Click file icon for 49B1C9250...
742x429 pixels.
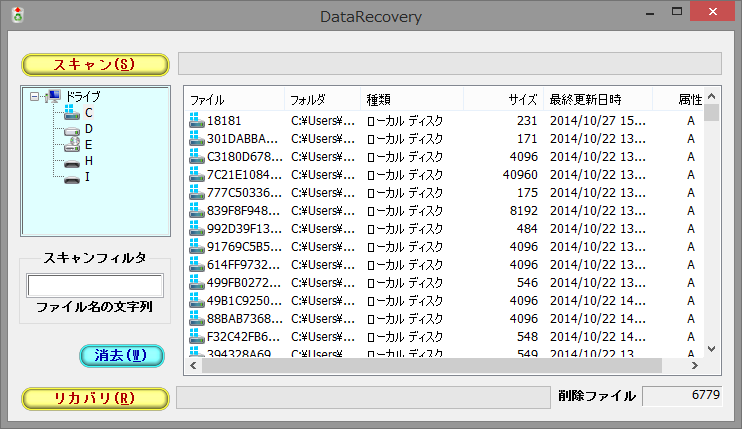pos(196,300)
